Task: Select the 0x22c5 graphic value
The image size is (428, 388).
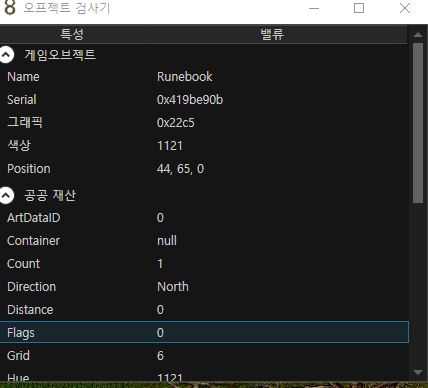Action: pos(176,123)
